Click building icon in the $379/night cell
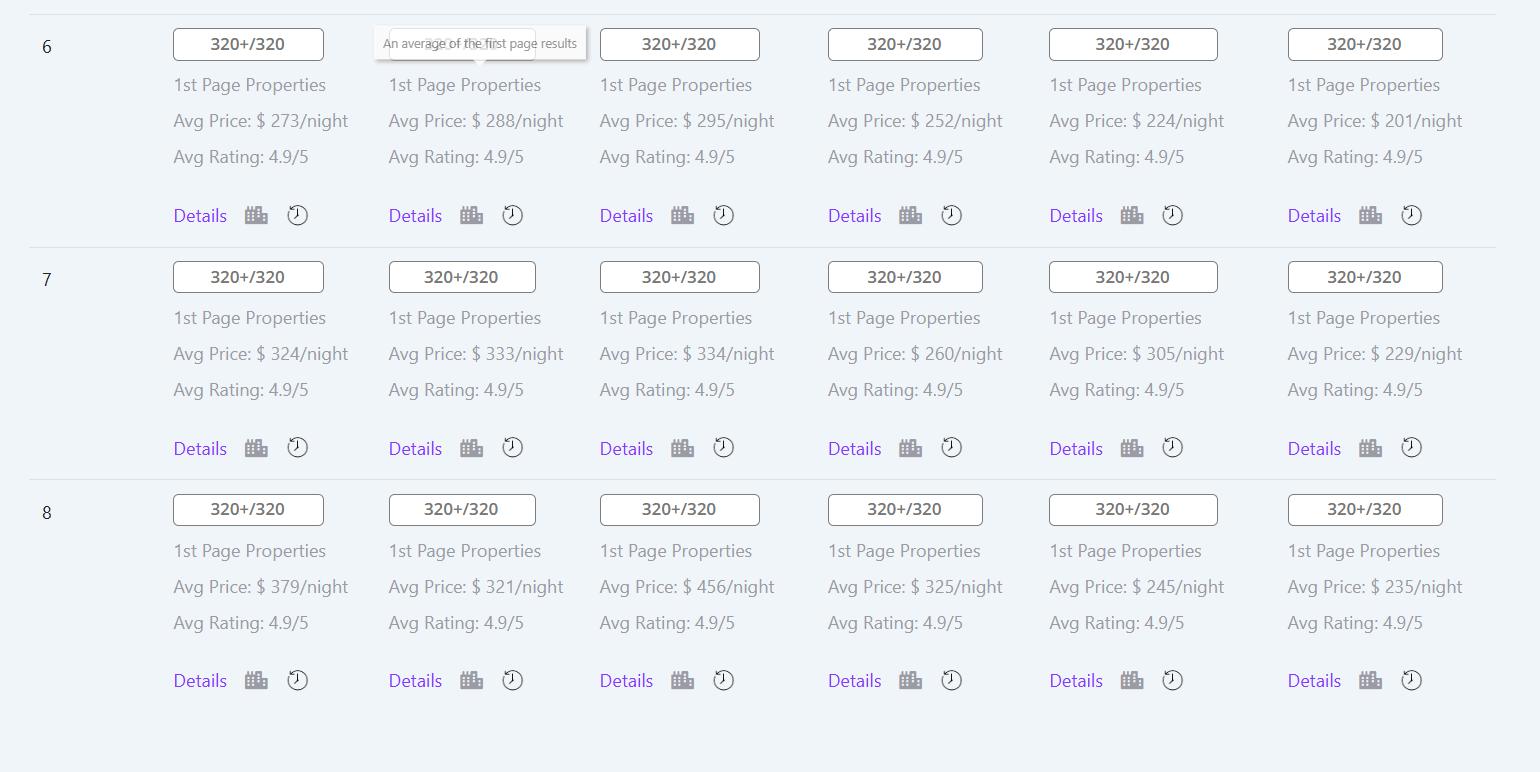 pos(256,681)
